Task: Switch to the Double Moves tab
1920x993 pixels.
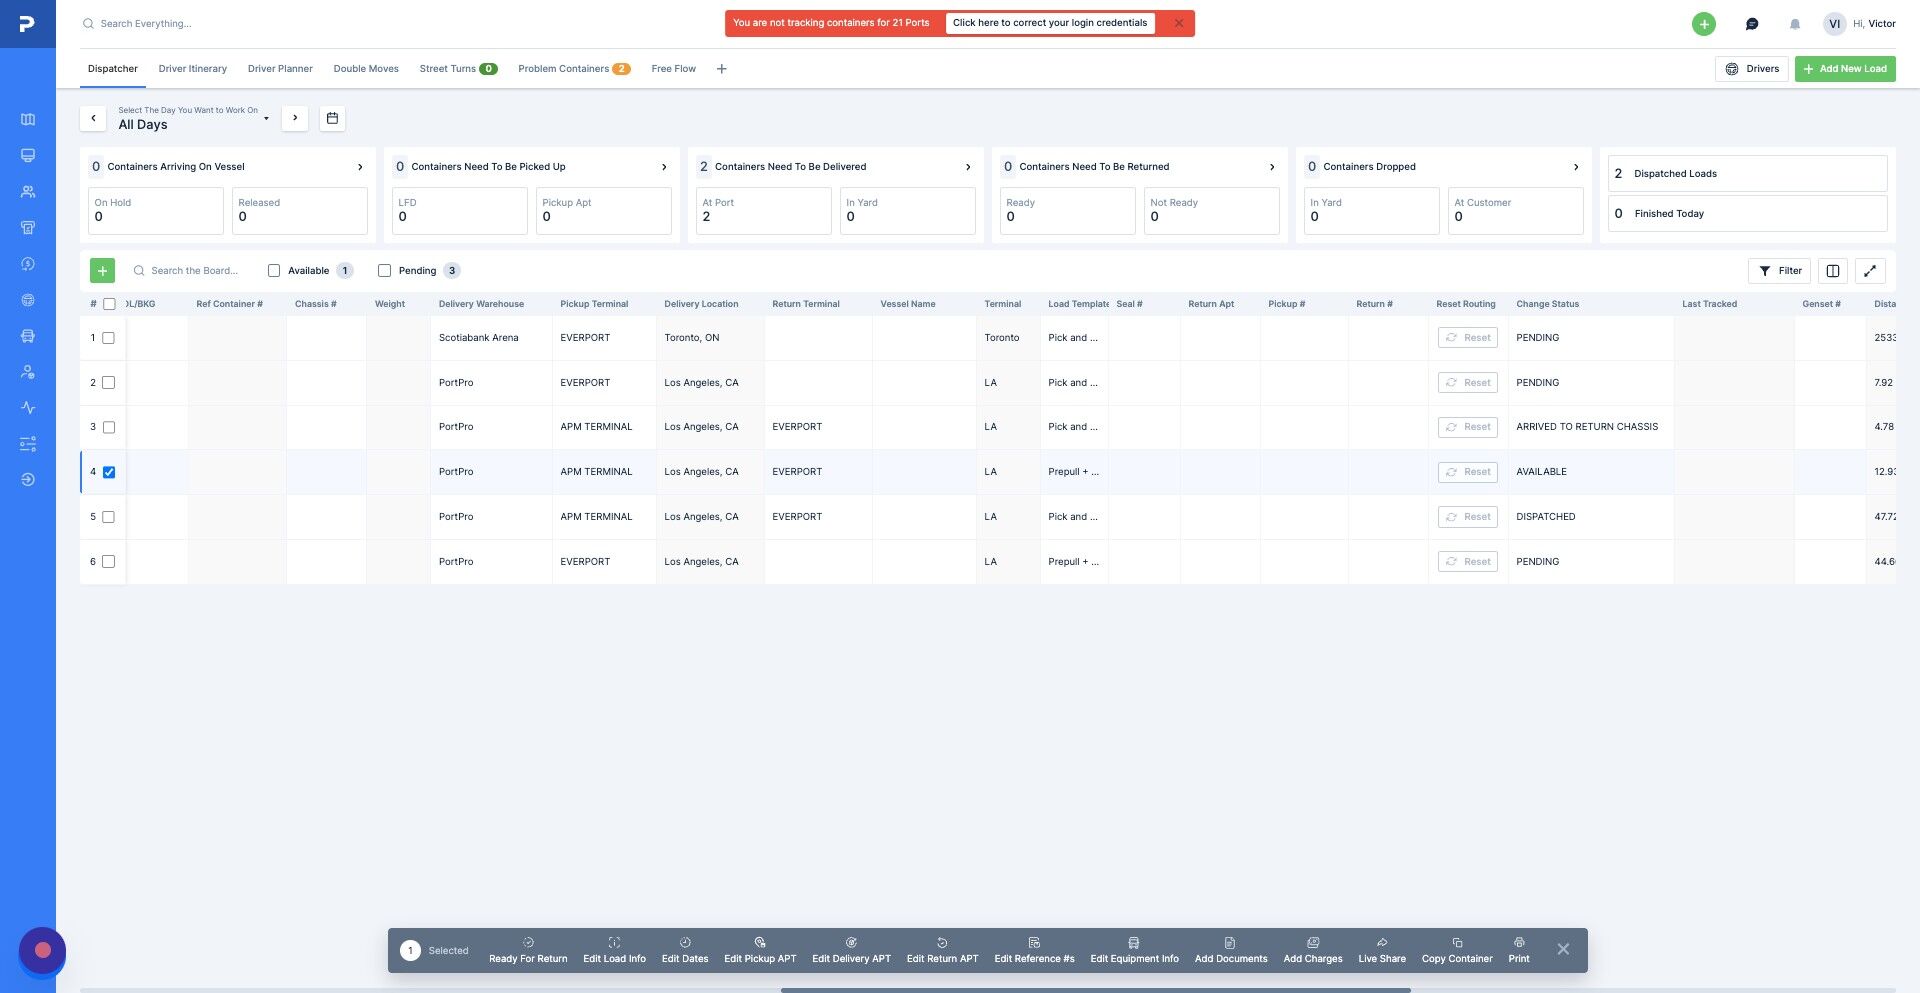Action: [x=366, y=69]
